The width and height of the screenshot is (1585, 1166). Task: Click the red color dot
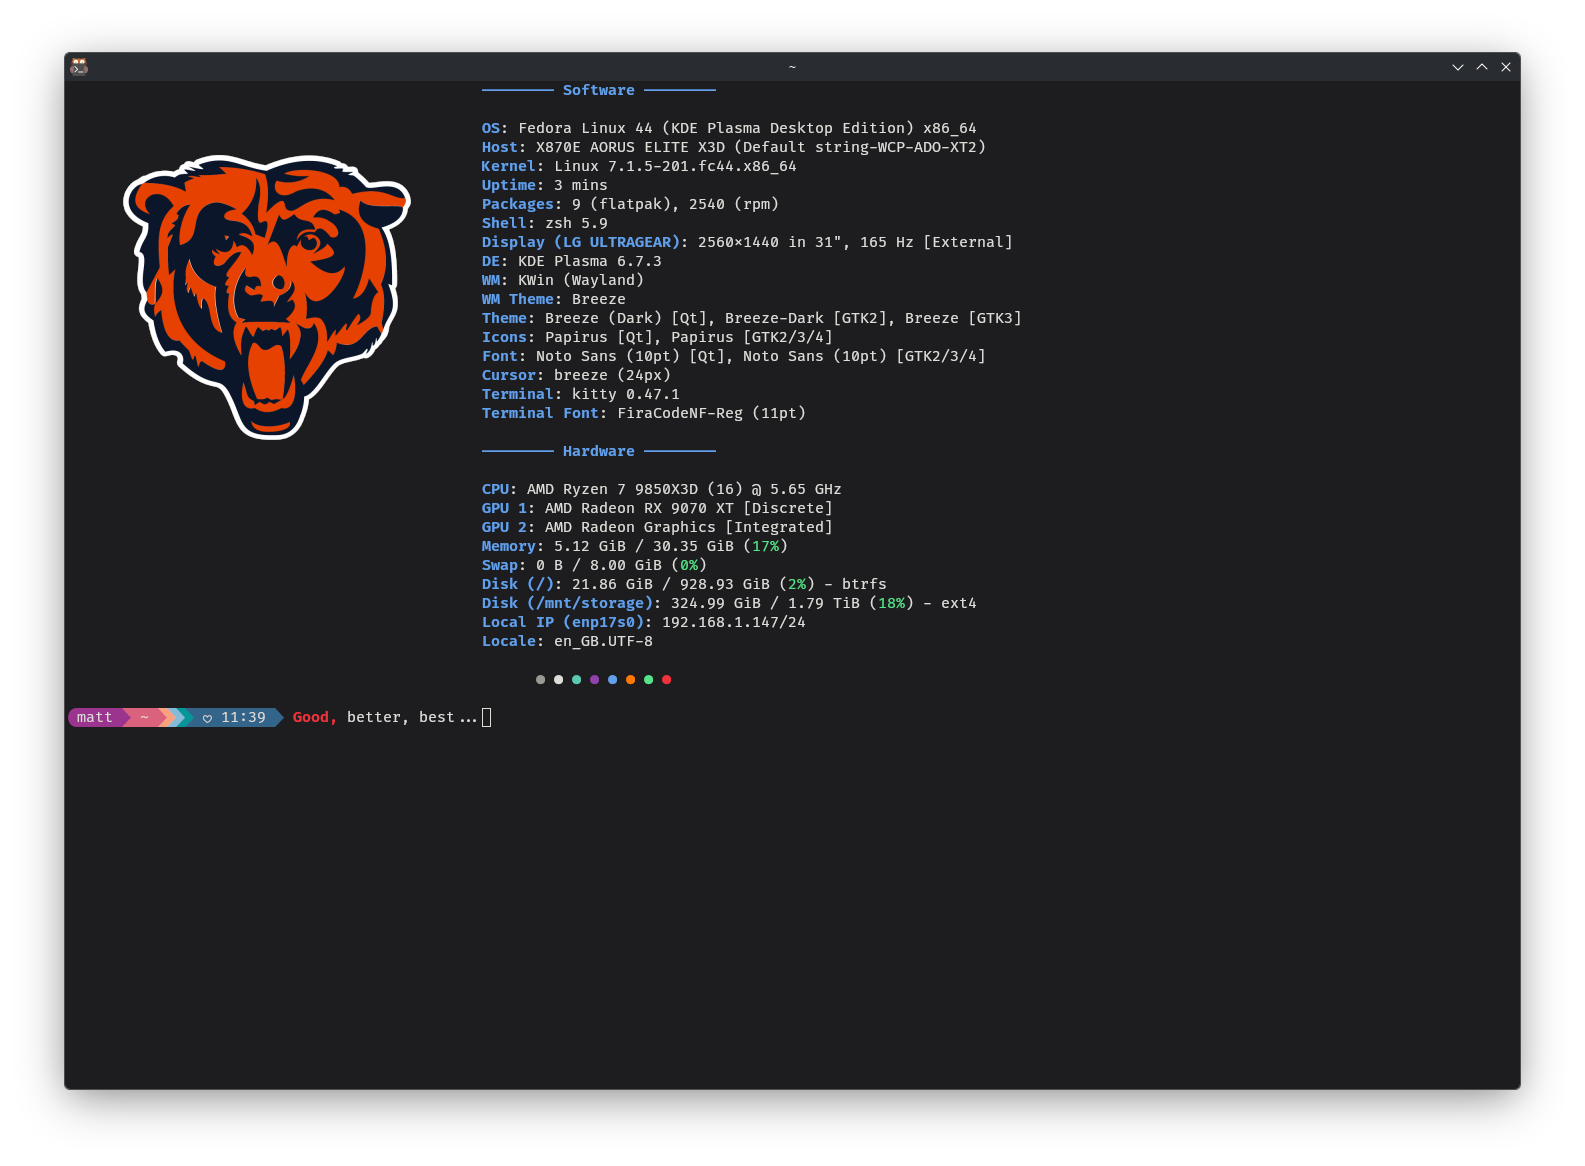666,680
